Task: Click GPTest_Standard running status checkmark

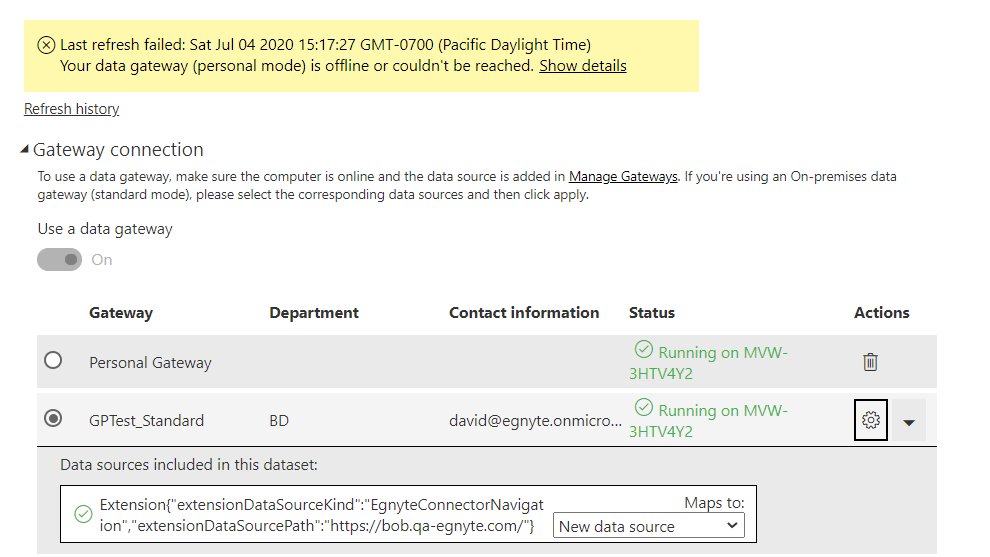Action: (x=643, y=407)
